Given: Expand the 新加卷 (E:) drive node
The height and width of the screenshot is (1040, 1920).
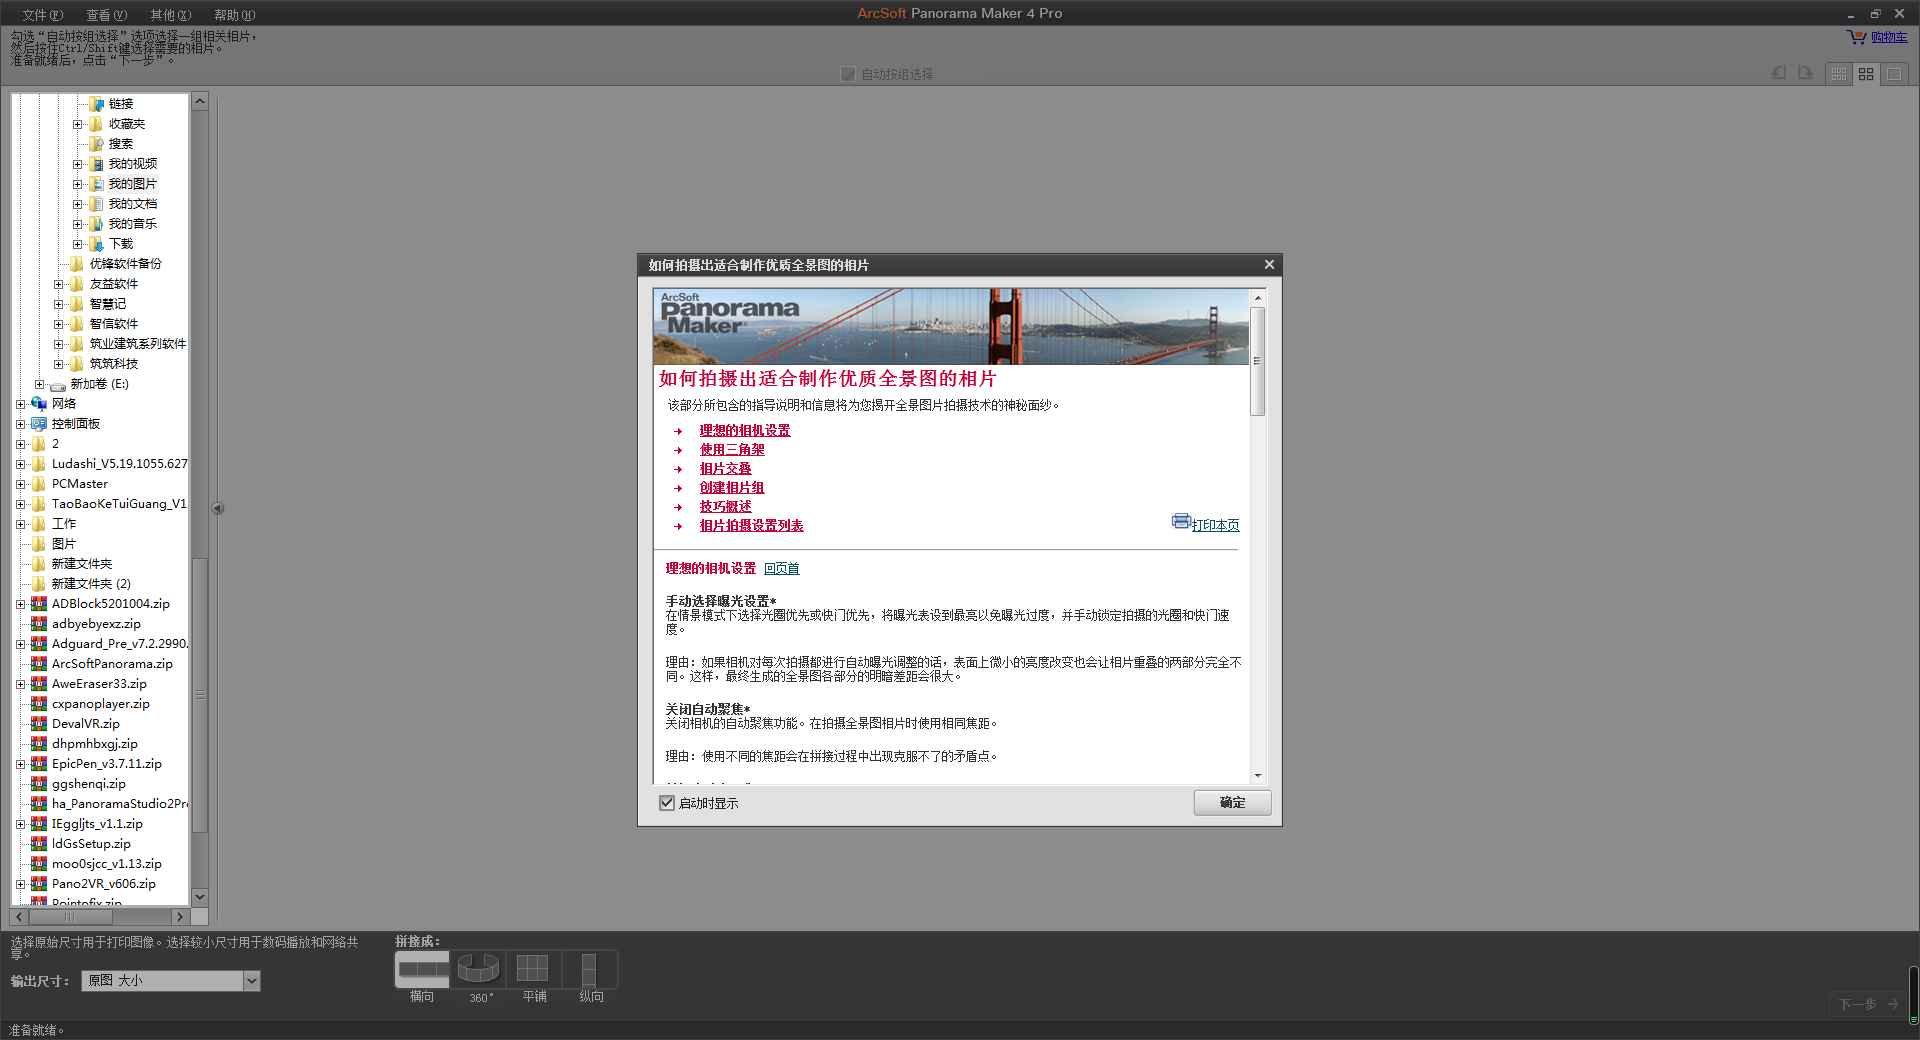Looking at the screenshot, I should point(39,384).
